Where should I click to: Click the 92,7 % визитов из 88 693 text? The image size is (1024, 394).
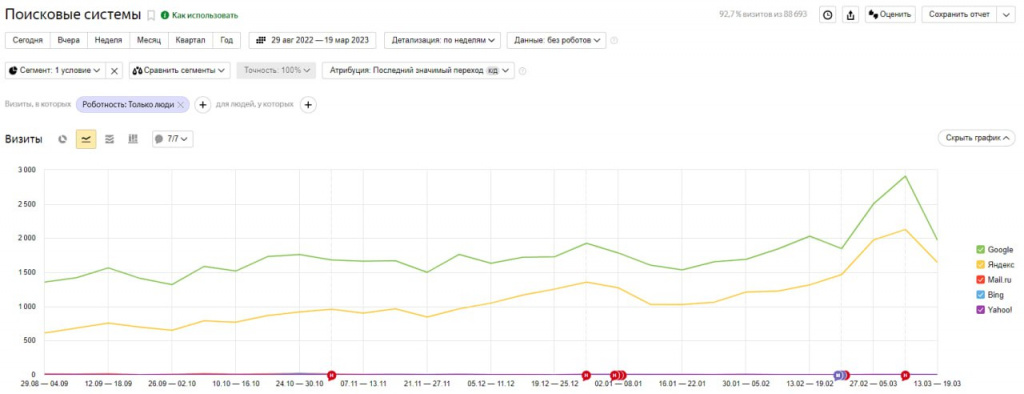tap(763, 14)
